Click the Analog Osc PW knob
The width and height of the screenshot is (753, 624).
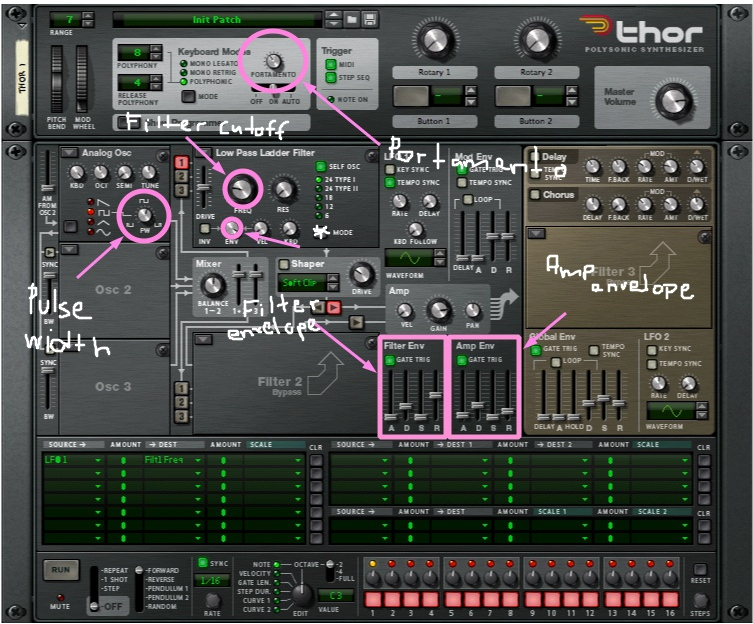tap(143, 214)
